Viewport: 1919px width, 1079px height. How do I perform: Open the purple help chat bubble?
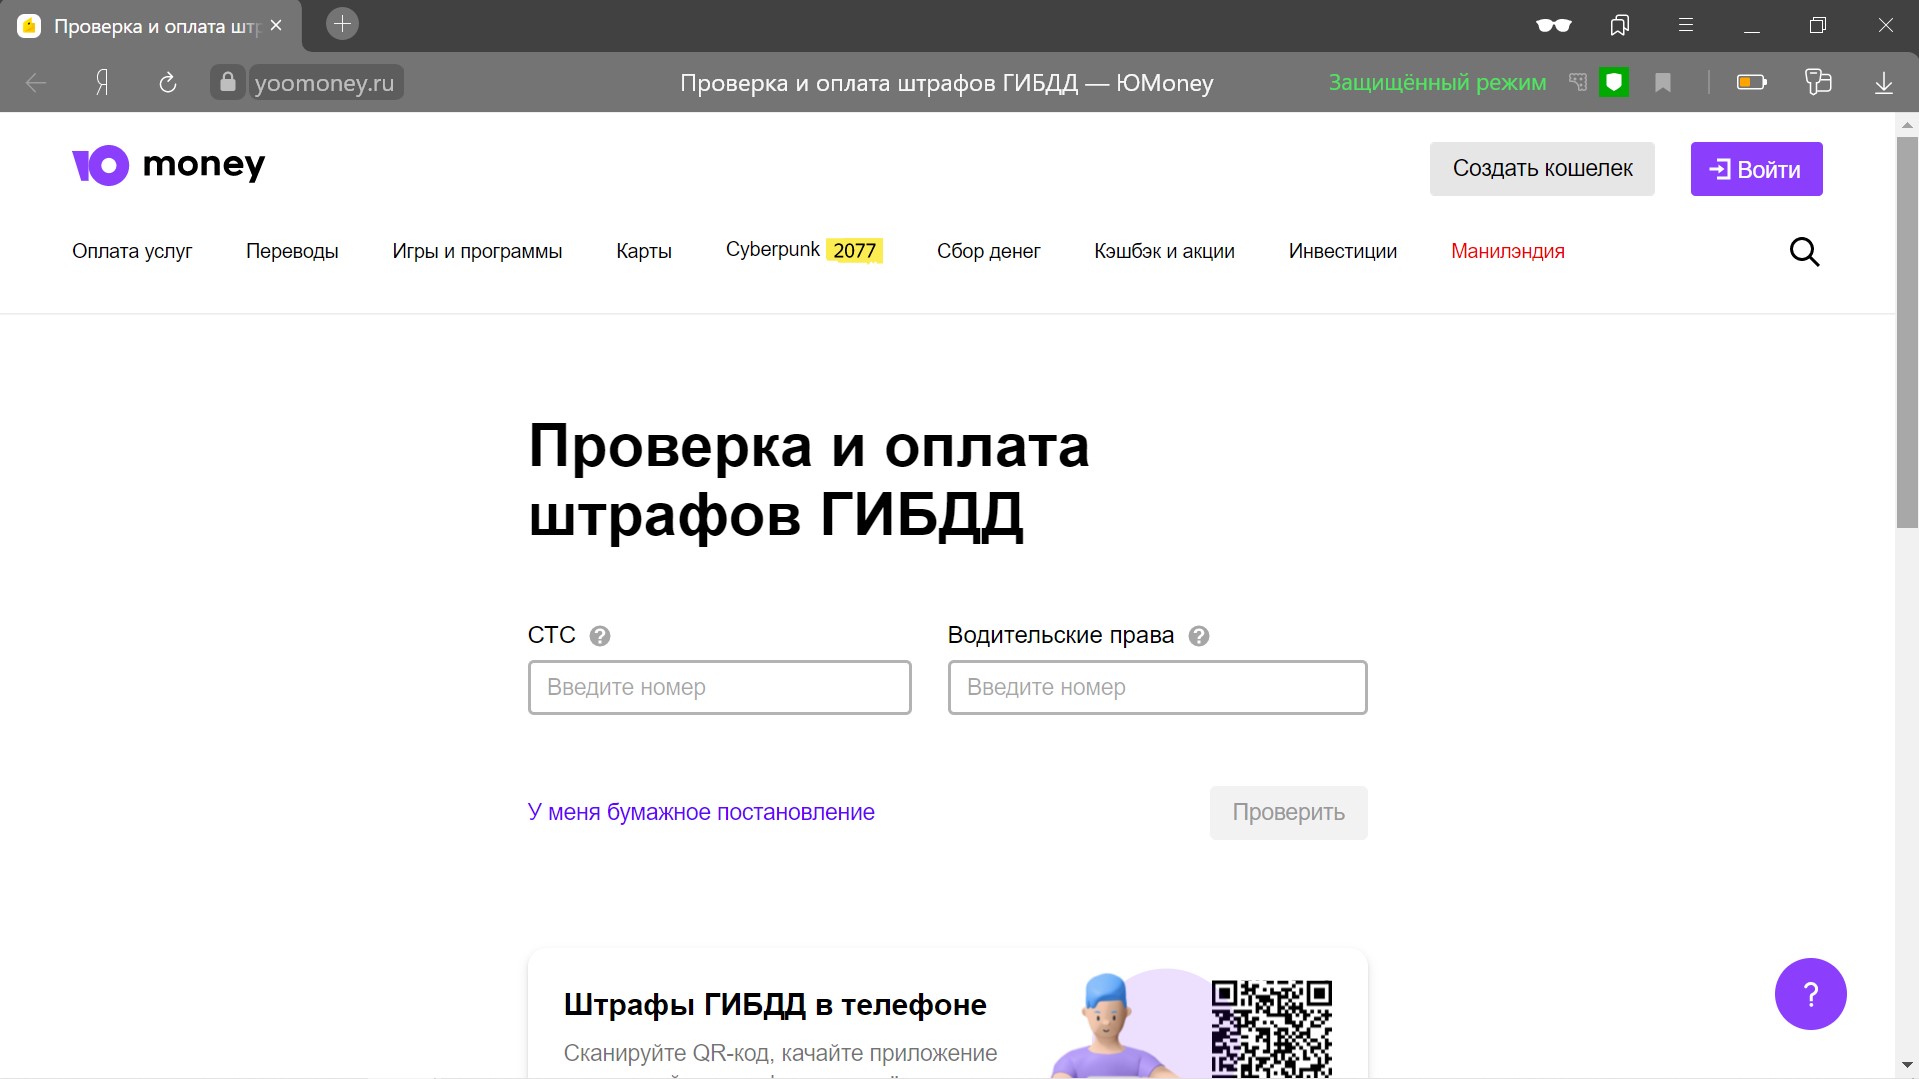coord(1809,994)
